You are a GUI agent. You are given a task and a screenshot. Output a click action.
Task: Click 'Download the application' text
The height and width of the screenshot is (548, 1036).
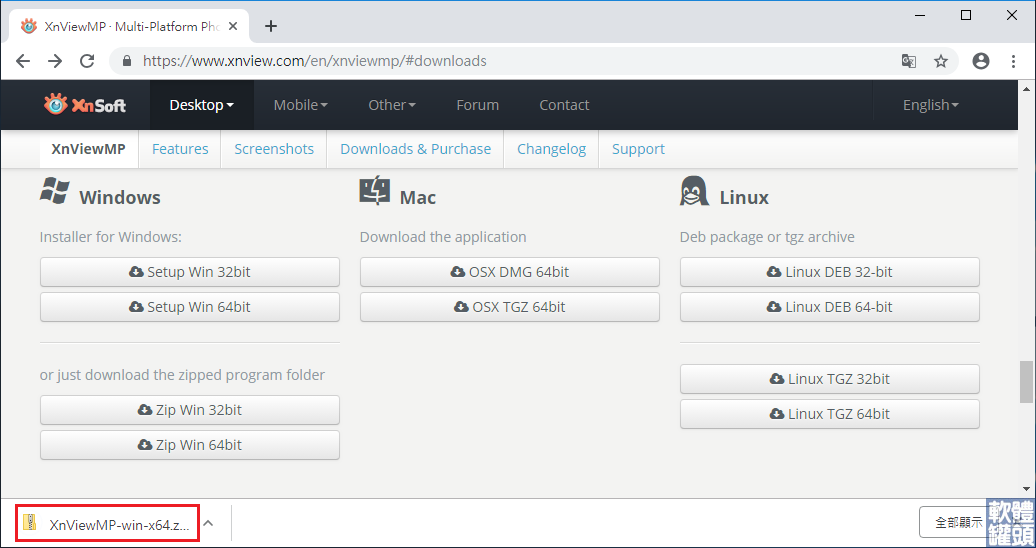pos(443,237)
